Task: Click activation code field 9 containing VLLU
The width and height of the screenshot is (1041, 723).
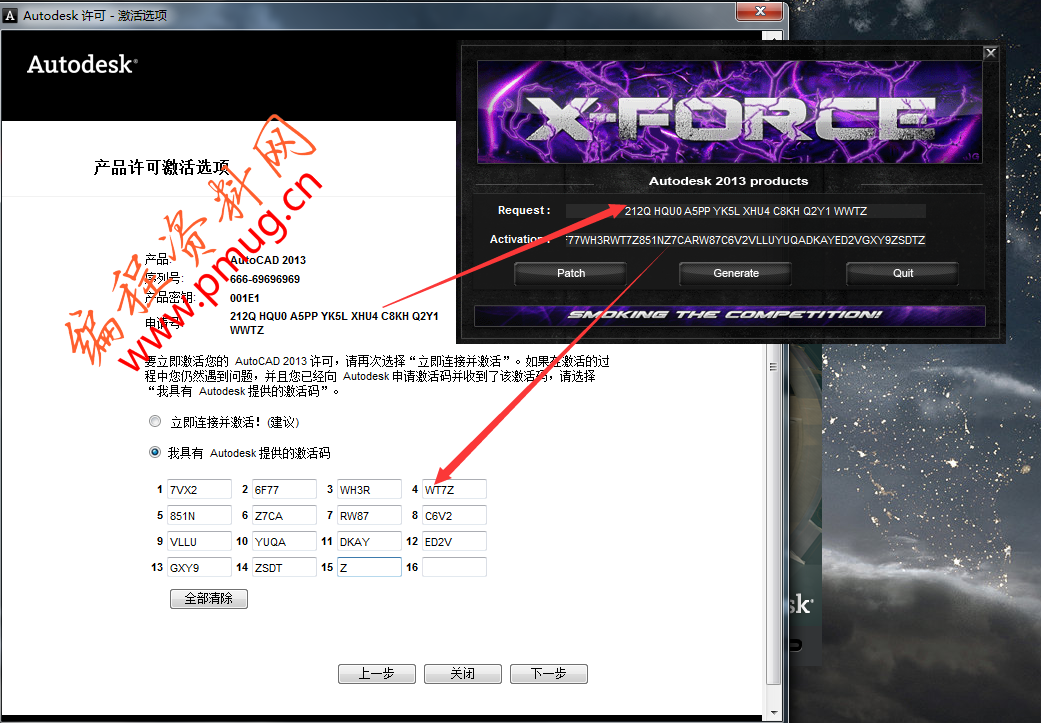Action: pos(199,541)
